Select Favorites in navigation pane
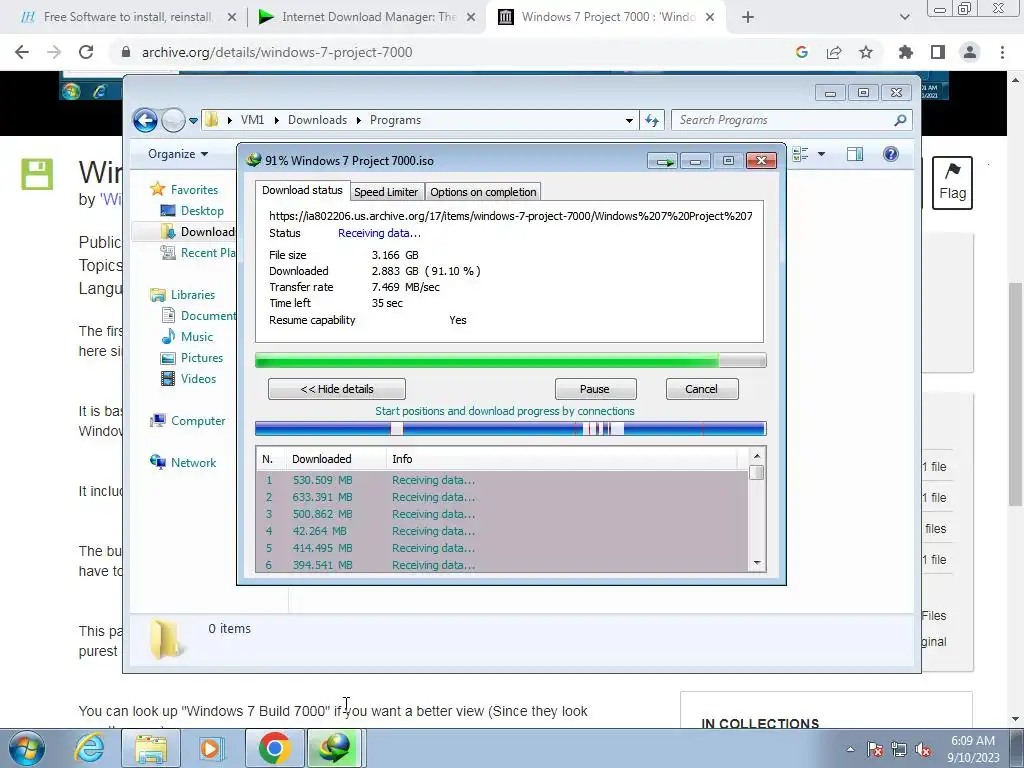The height and width of the screenshot is (768, 1024). [184, 189]
